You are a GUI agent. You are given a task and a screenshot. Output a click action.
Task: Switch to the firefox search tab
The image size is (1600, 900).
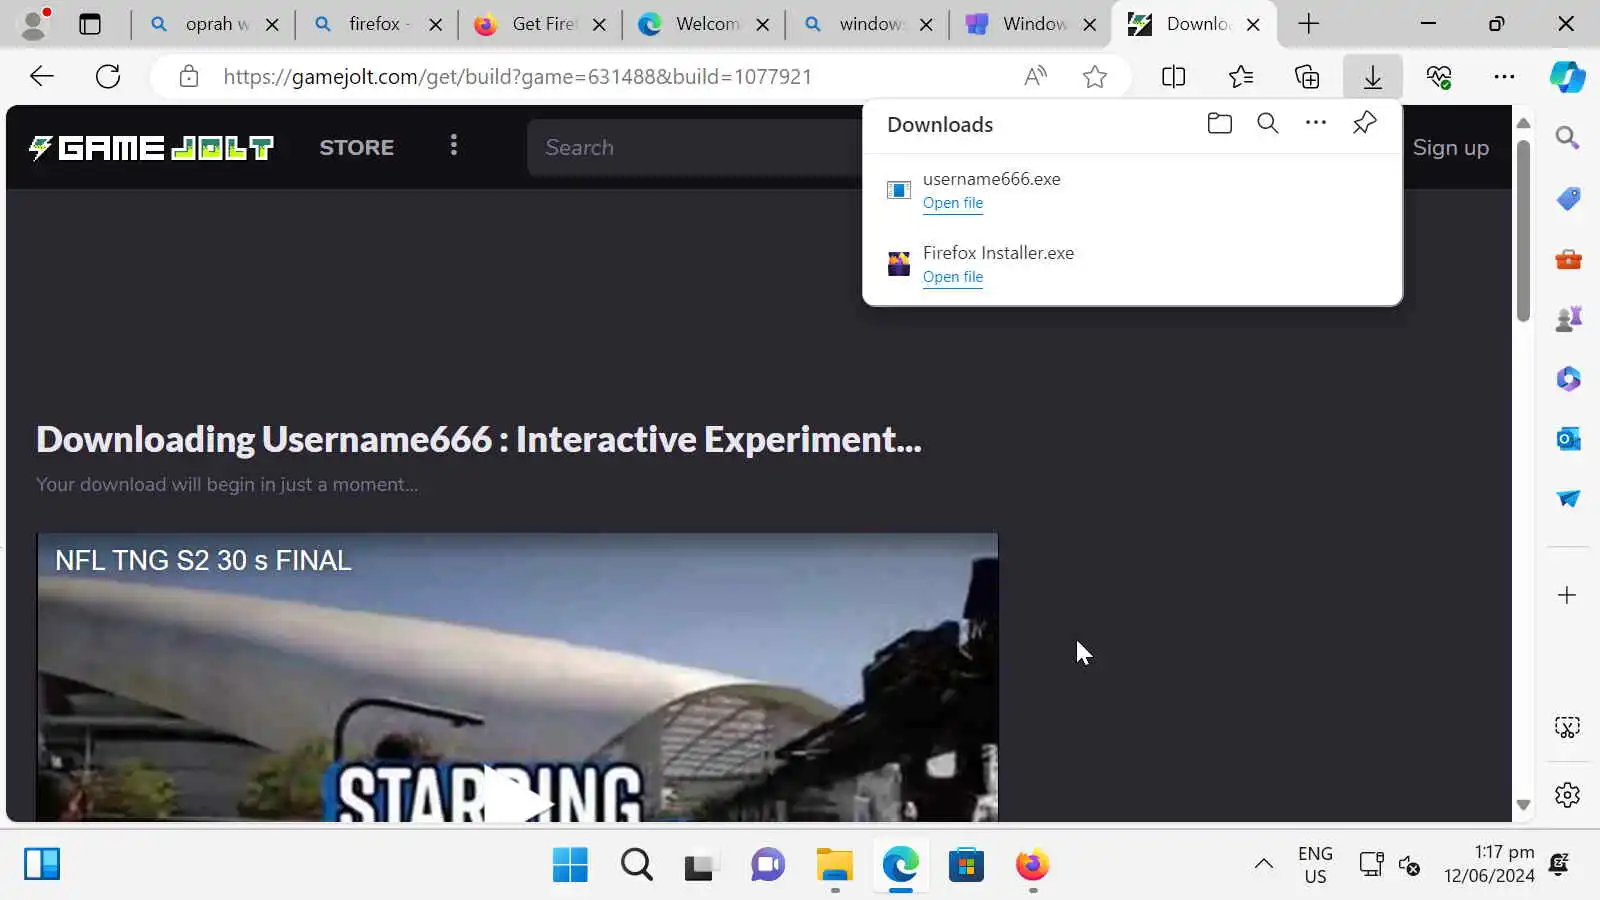(x=376, y=24)
